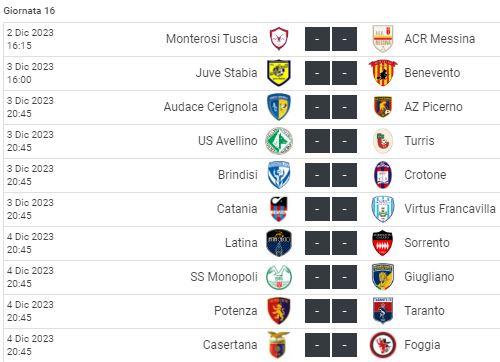Click the US Avellino green round logo
Viewport: 500px width, 362px height.
click(x=279, y=141)
